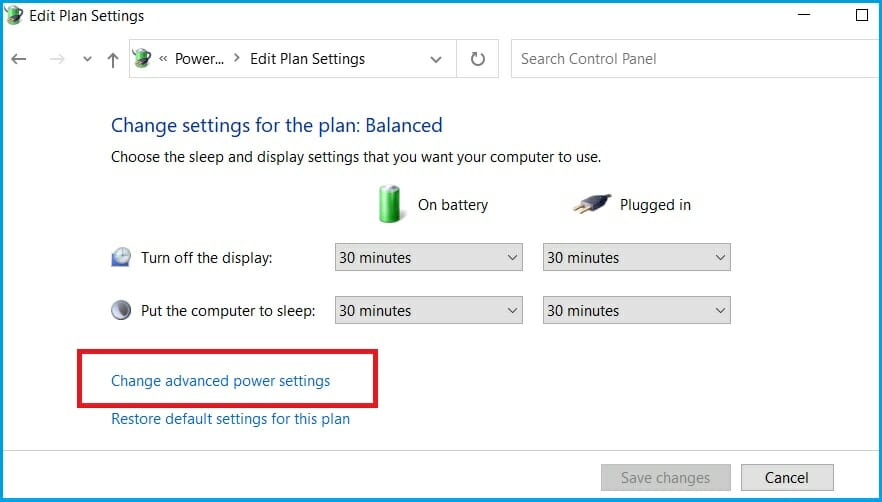Open Change advanced power settings link
Viewport: 882px width, 502px height.
point(220,381)
